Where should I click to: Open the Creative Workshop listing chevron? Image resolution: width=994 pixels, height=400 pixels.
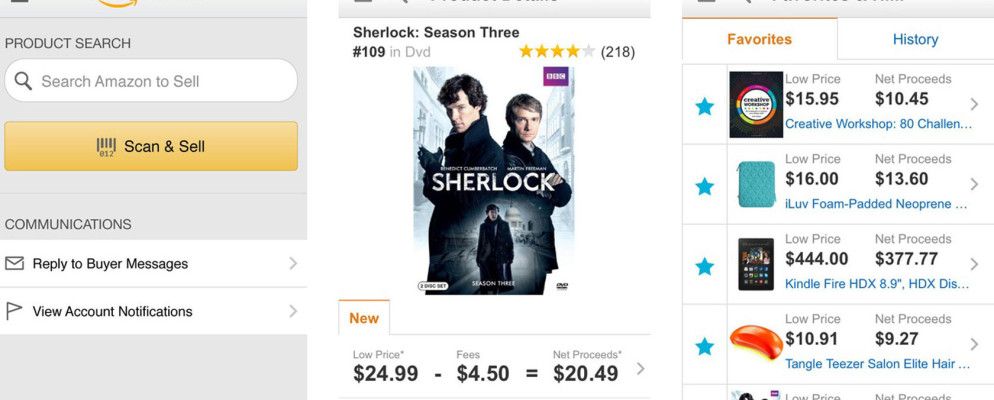tap(975, 104)
